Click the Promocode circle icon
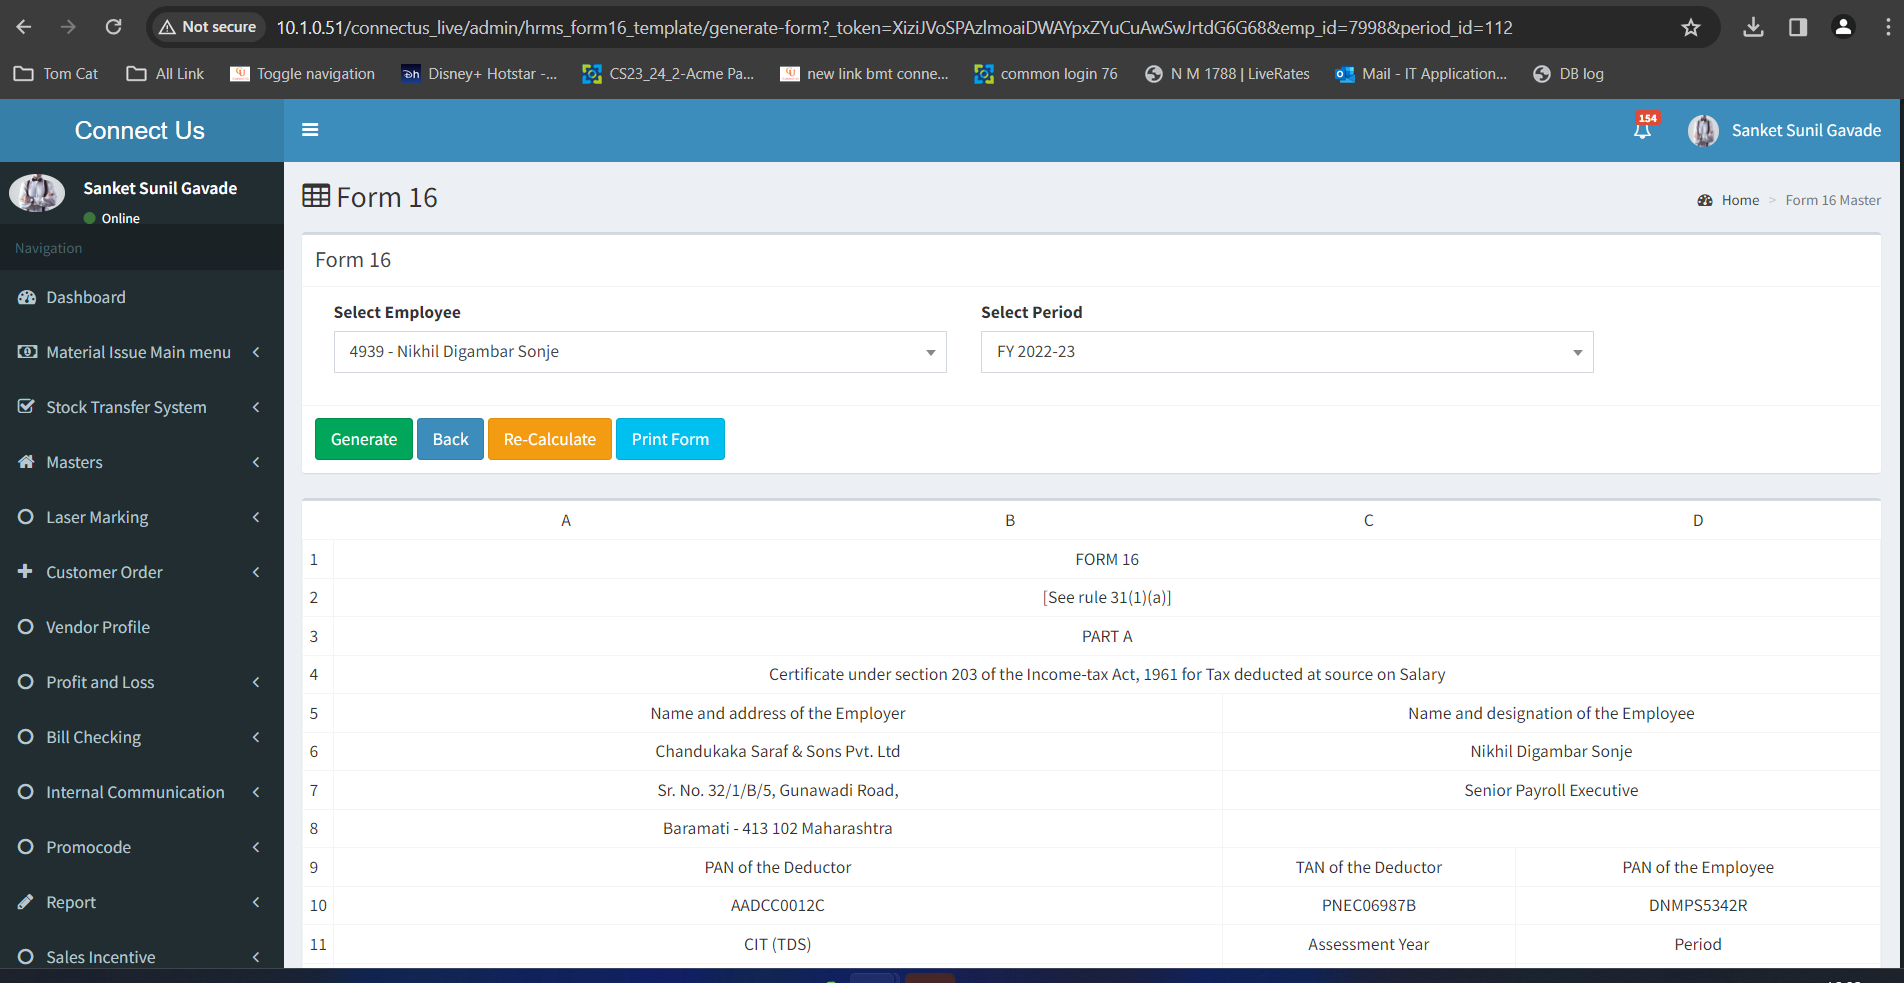 pyautogui.click(x=27, y=847)
